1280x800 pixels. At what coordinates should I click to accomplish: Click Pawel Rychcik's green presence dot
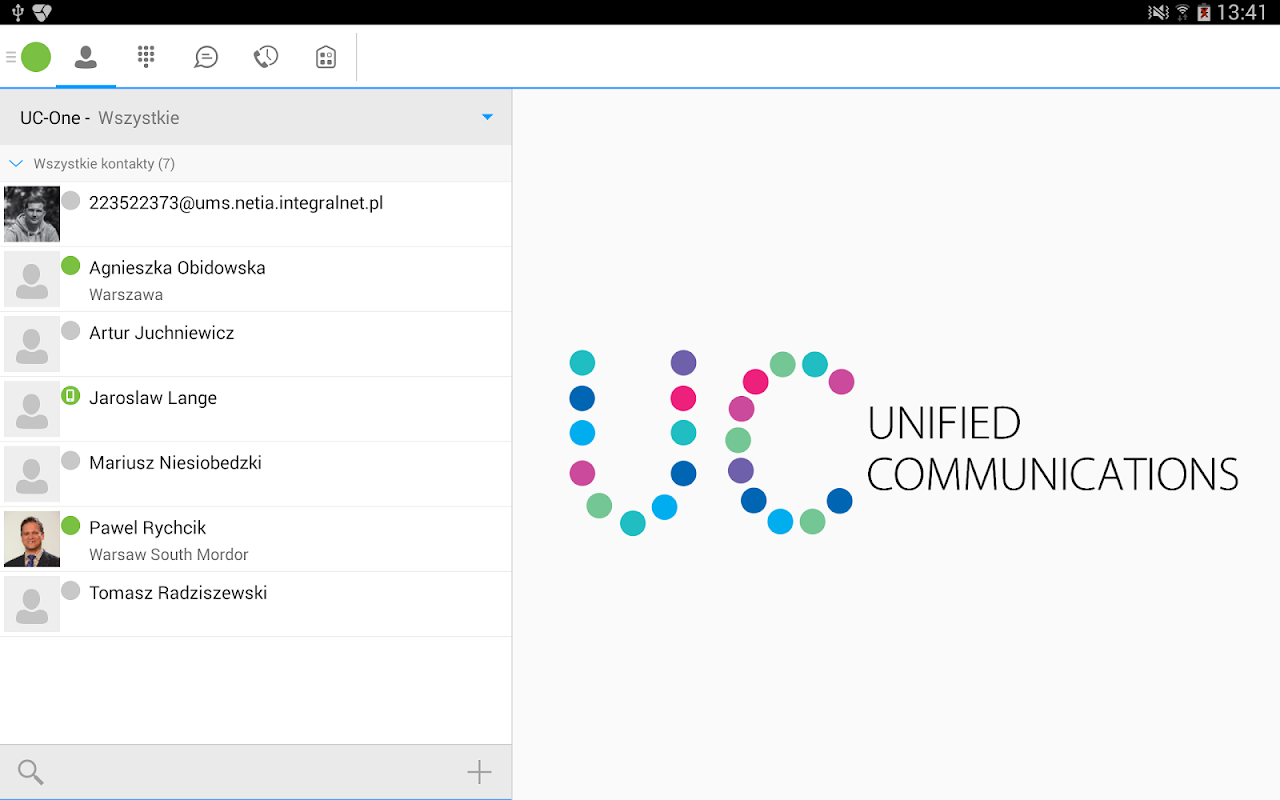coord(70,525)
